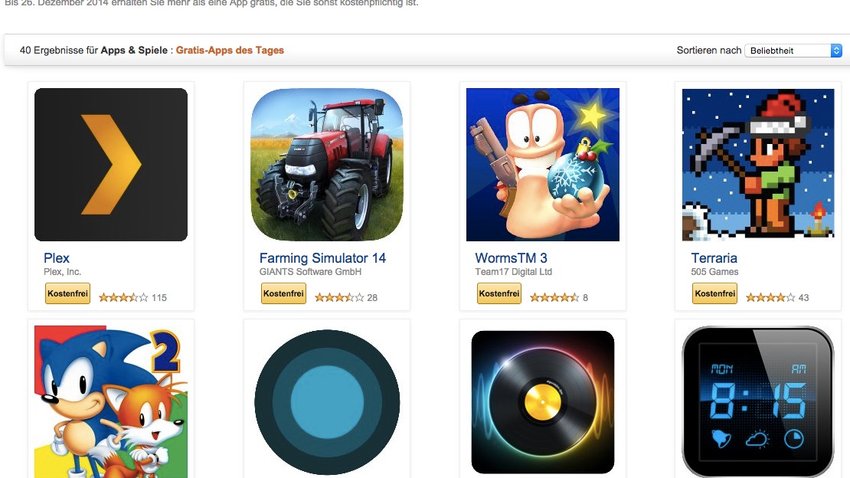Click Kostenfrei button for Worms 3
This screenshot has width=850, height=478.
click(499, 293)
